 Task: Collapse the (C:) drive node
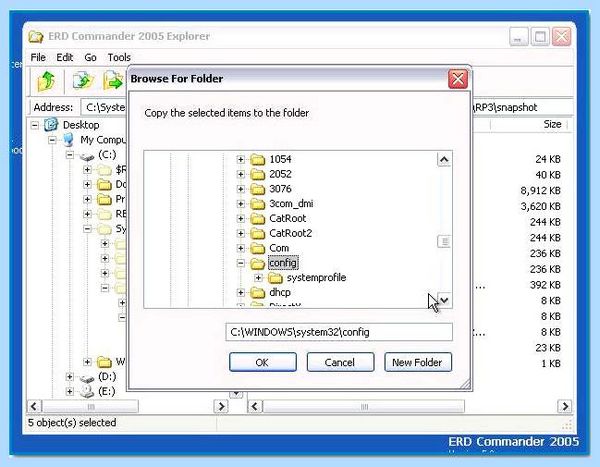pos(70,155)
